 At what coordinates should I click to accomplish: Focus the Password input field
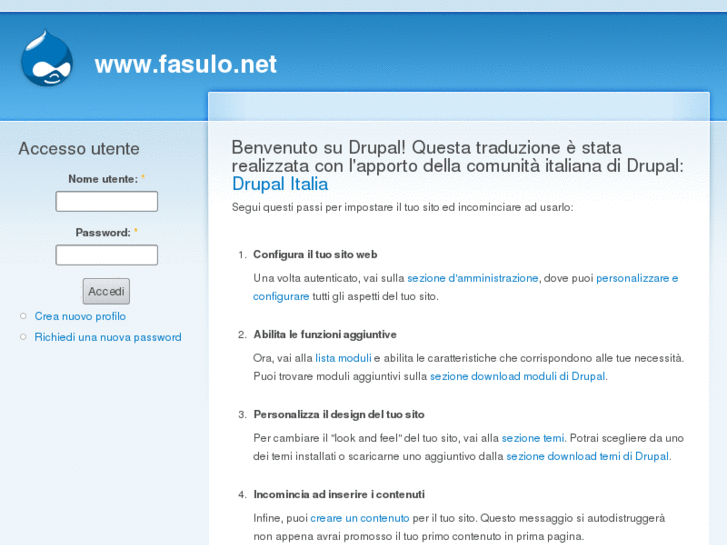coord(107,255)
